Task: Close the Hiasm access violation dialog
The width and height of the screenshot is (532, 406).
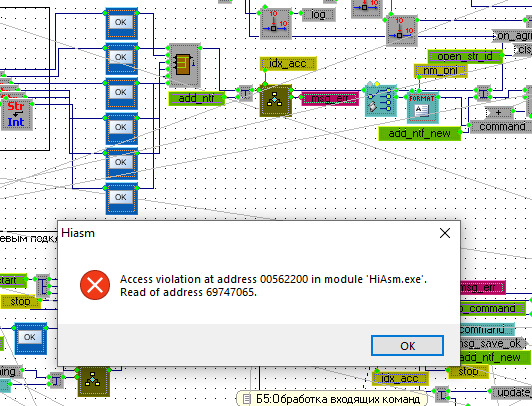Action: coord(445,233)
